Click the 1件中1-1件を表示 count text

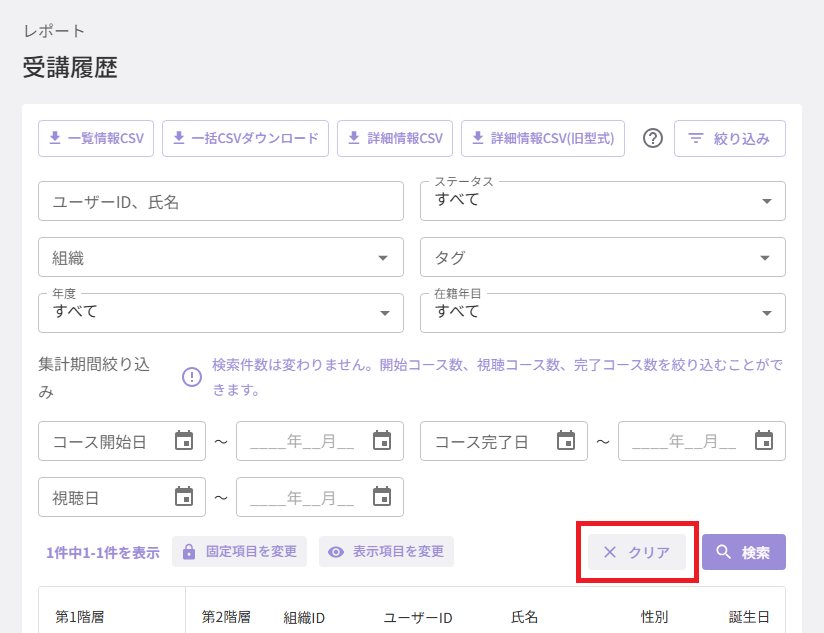103,553
